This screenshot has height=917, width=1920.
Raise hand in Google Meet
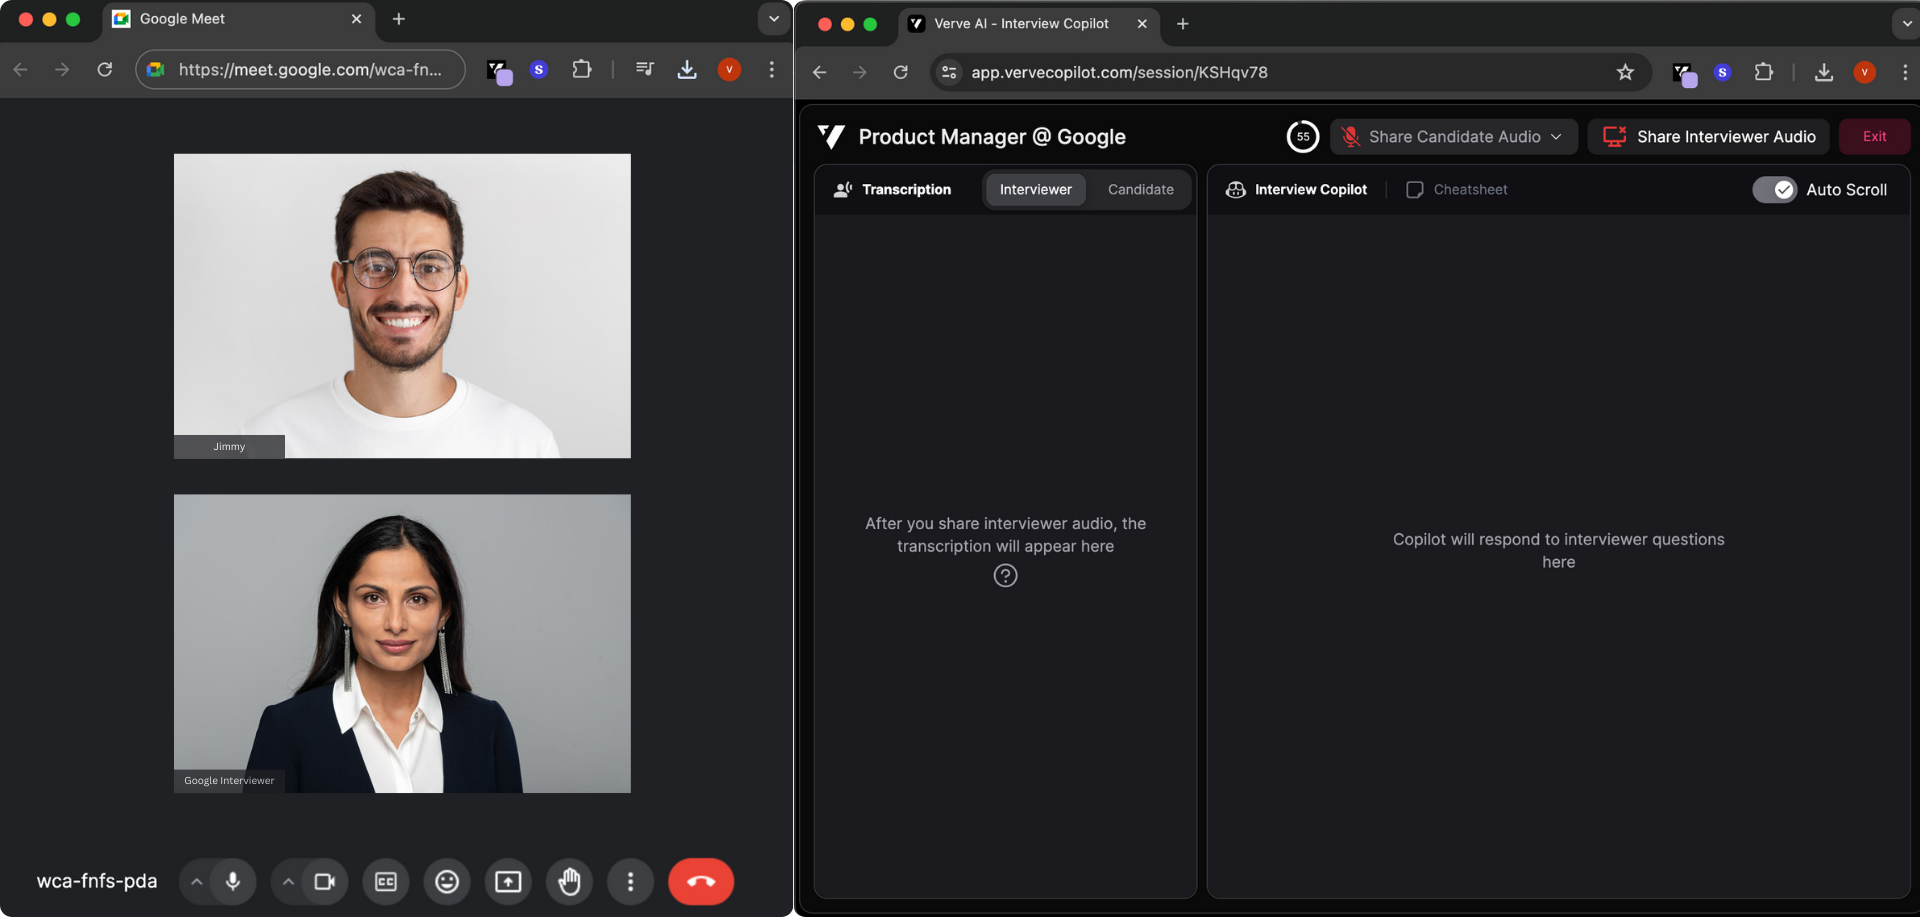coord(570,881)
